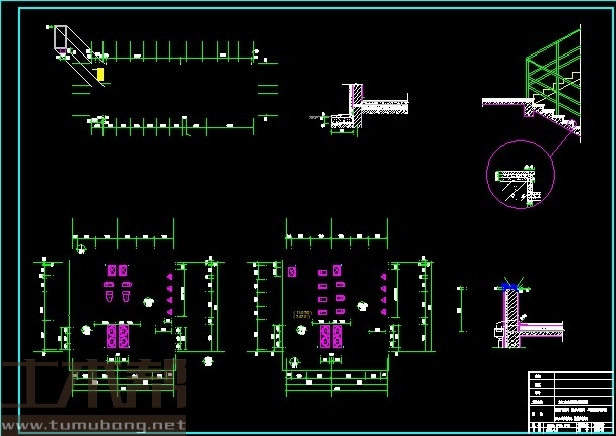Select the magenta triangle urinals in left plan
Image resolution: width=616 pixels, height=436 pixels.
170,294
